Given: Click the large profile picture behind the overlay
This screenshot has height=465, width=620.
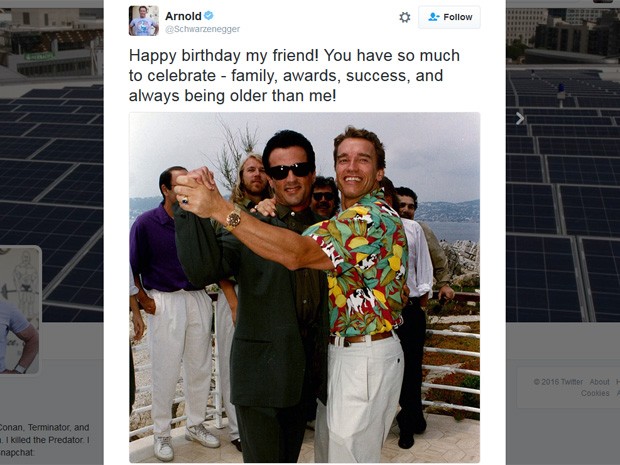Looking at the screenshot, I should click(20, 310).
